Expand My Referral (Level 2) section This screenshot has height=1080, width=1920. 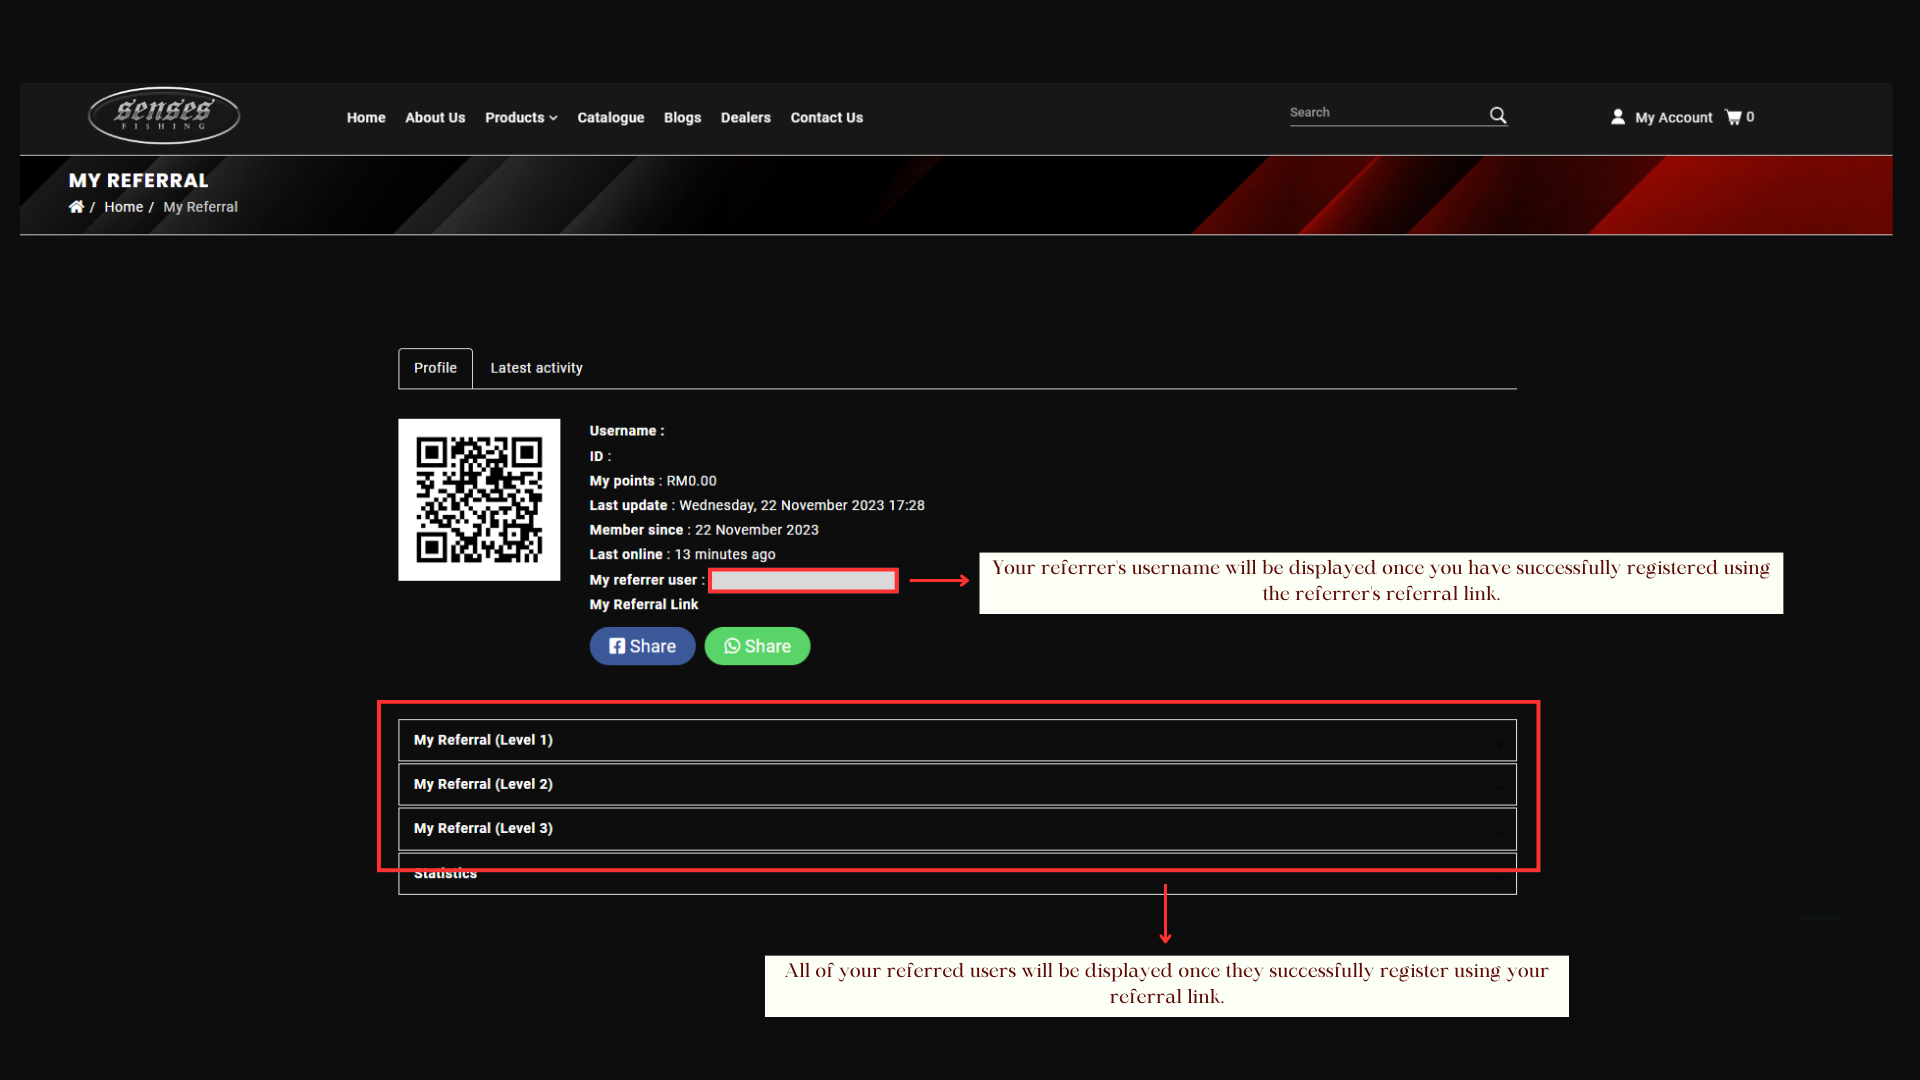(x=957, y=784)
